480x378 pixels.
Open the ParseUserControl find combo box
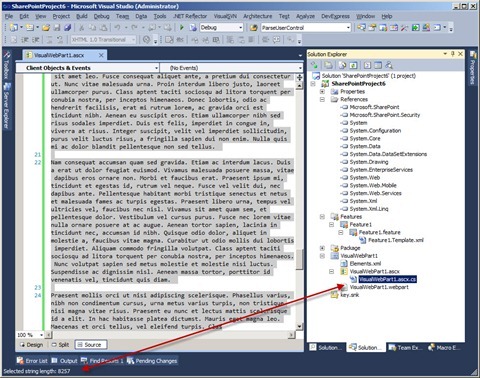348,28
